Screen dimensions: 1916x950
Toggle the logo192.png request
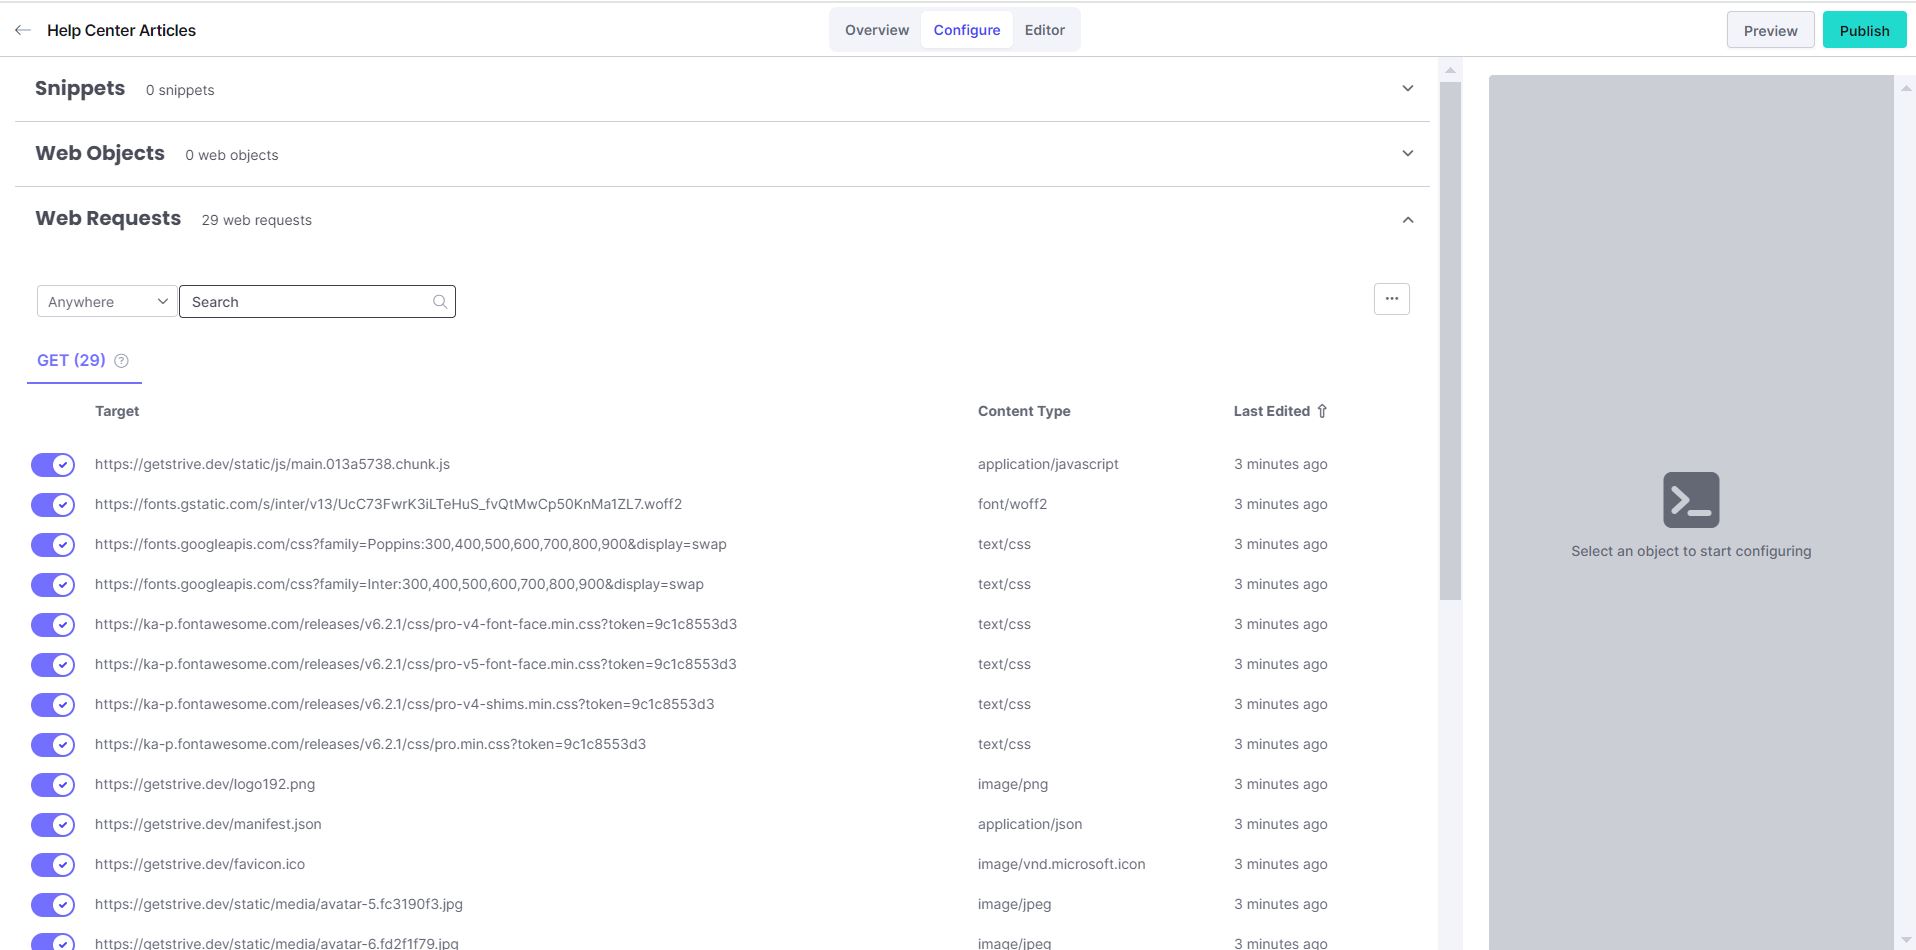(x=53, y=785)
